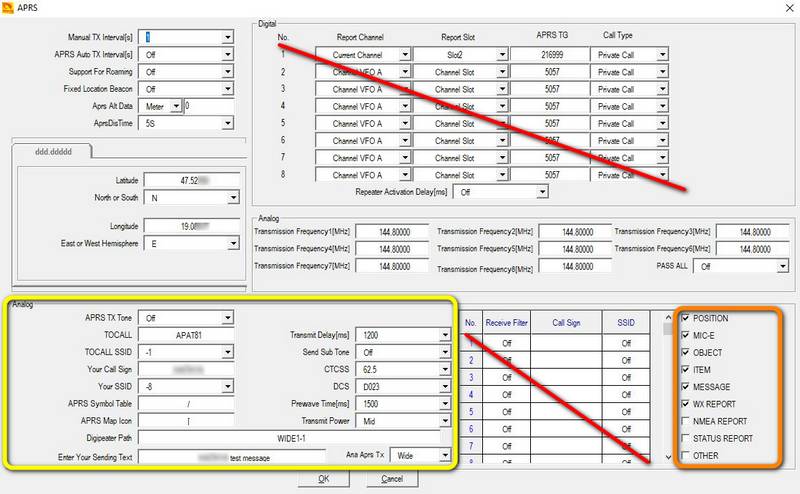The width and height of the screenshot is (800, 494).
Task: Expand the Prewave Time dropdown
Action: pyautogui.click(x=445, y=404)
